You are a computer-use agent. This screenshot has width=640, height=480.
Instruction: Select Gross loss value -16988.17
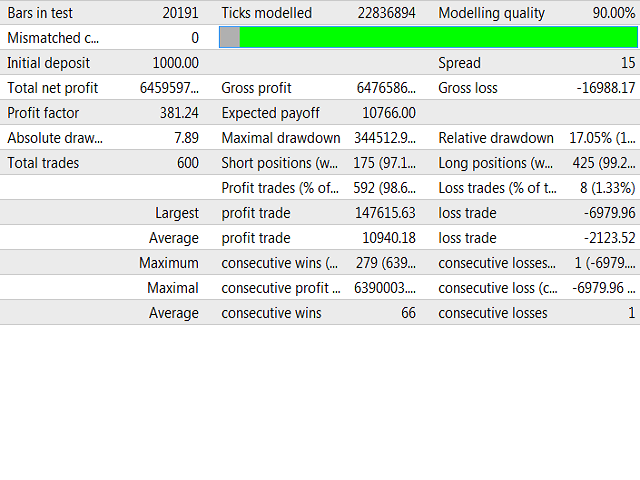point(606,88)
